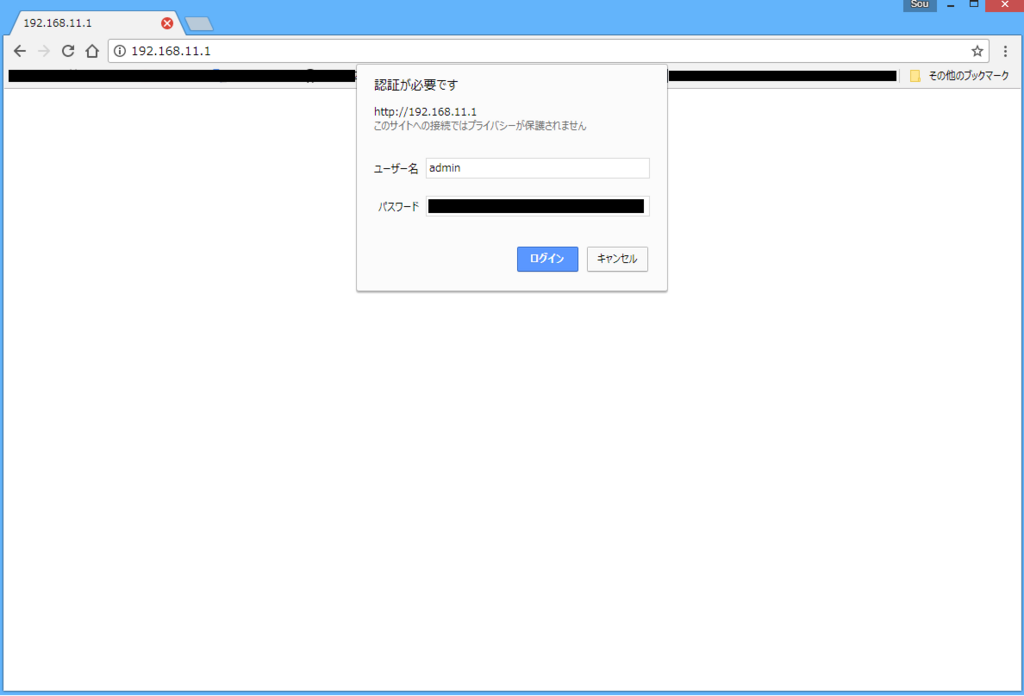Image resolution: width=1024 pixels, height=696 pixels.
Task: Click the address bar showing 192.168.11.1
Action: tap(549, 51)
